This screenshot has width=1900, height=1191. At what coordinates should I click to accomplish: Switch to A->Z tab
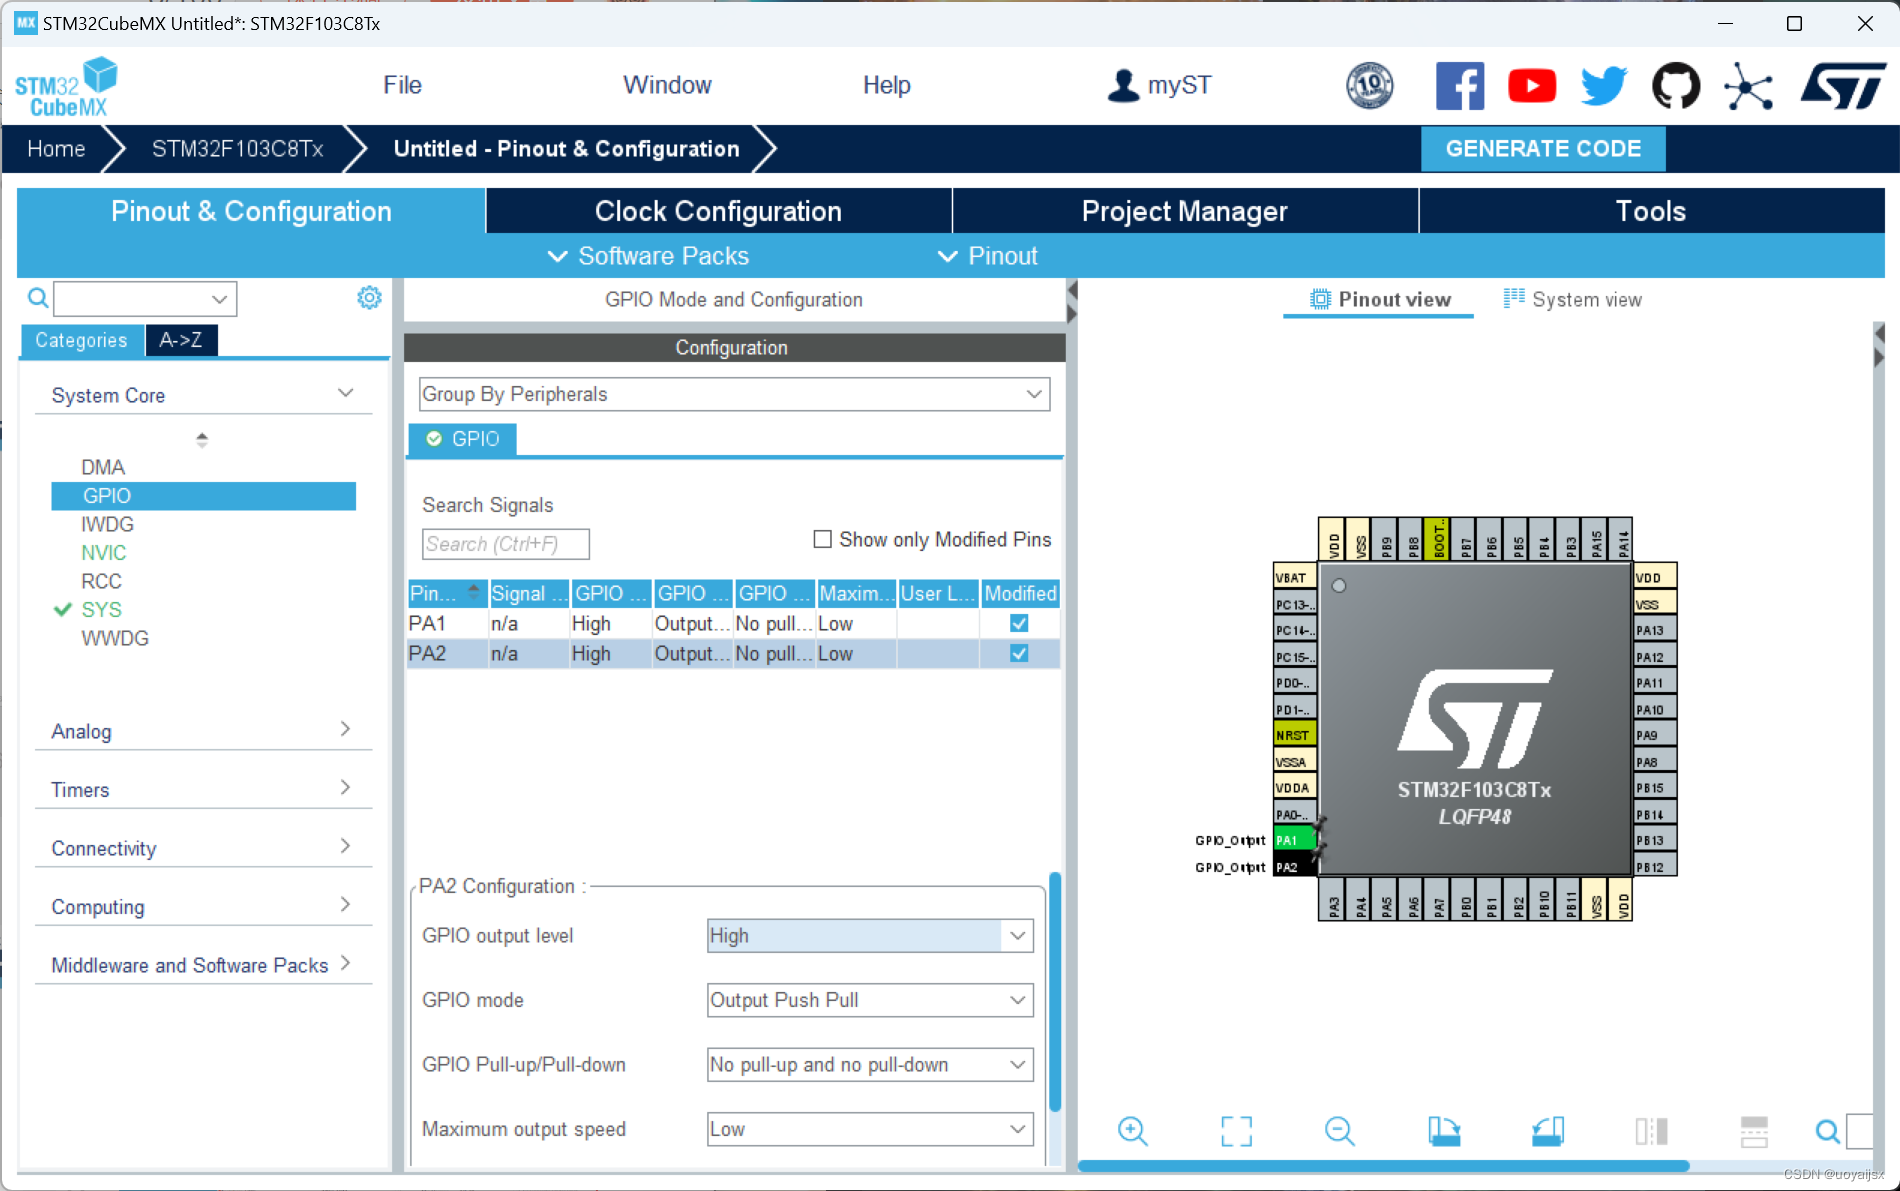tap(181, 340)
